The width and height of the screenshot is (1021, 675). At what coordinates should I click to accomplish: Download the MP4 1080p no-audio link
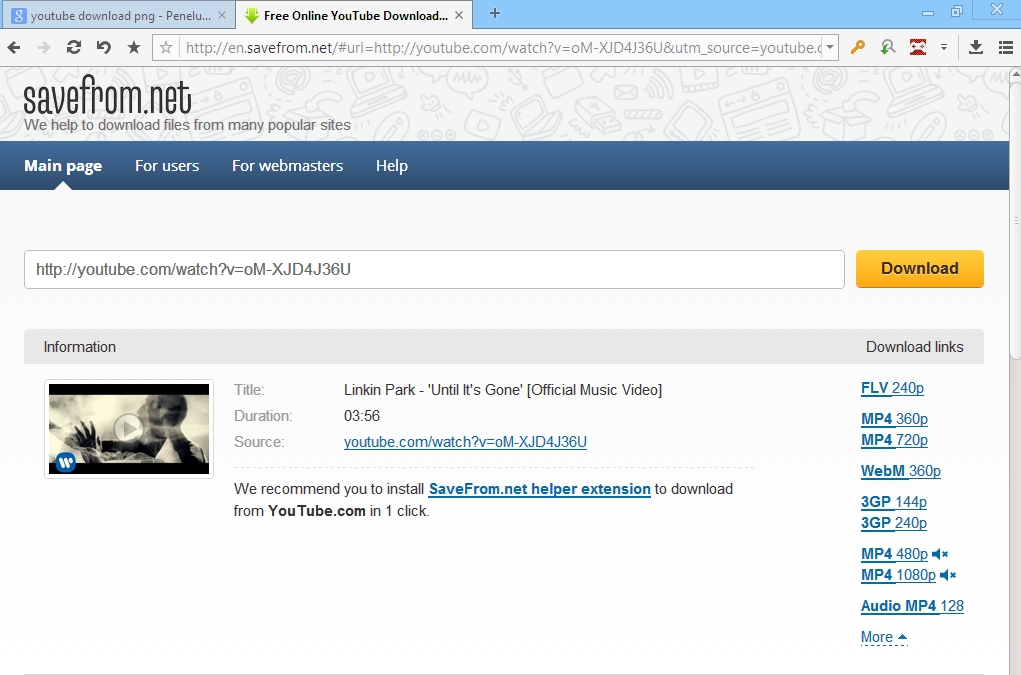coord(898,575)
